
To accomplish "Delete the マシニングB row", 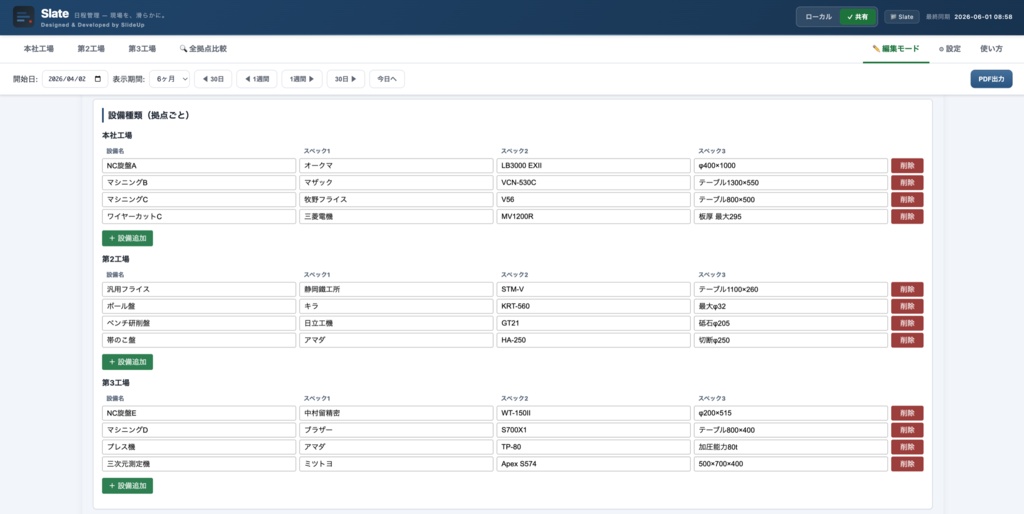I will coord(907,183).
